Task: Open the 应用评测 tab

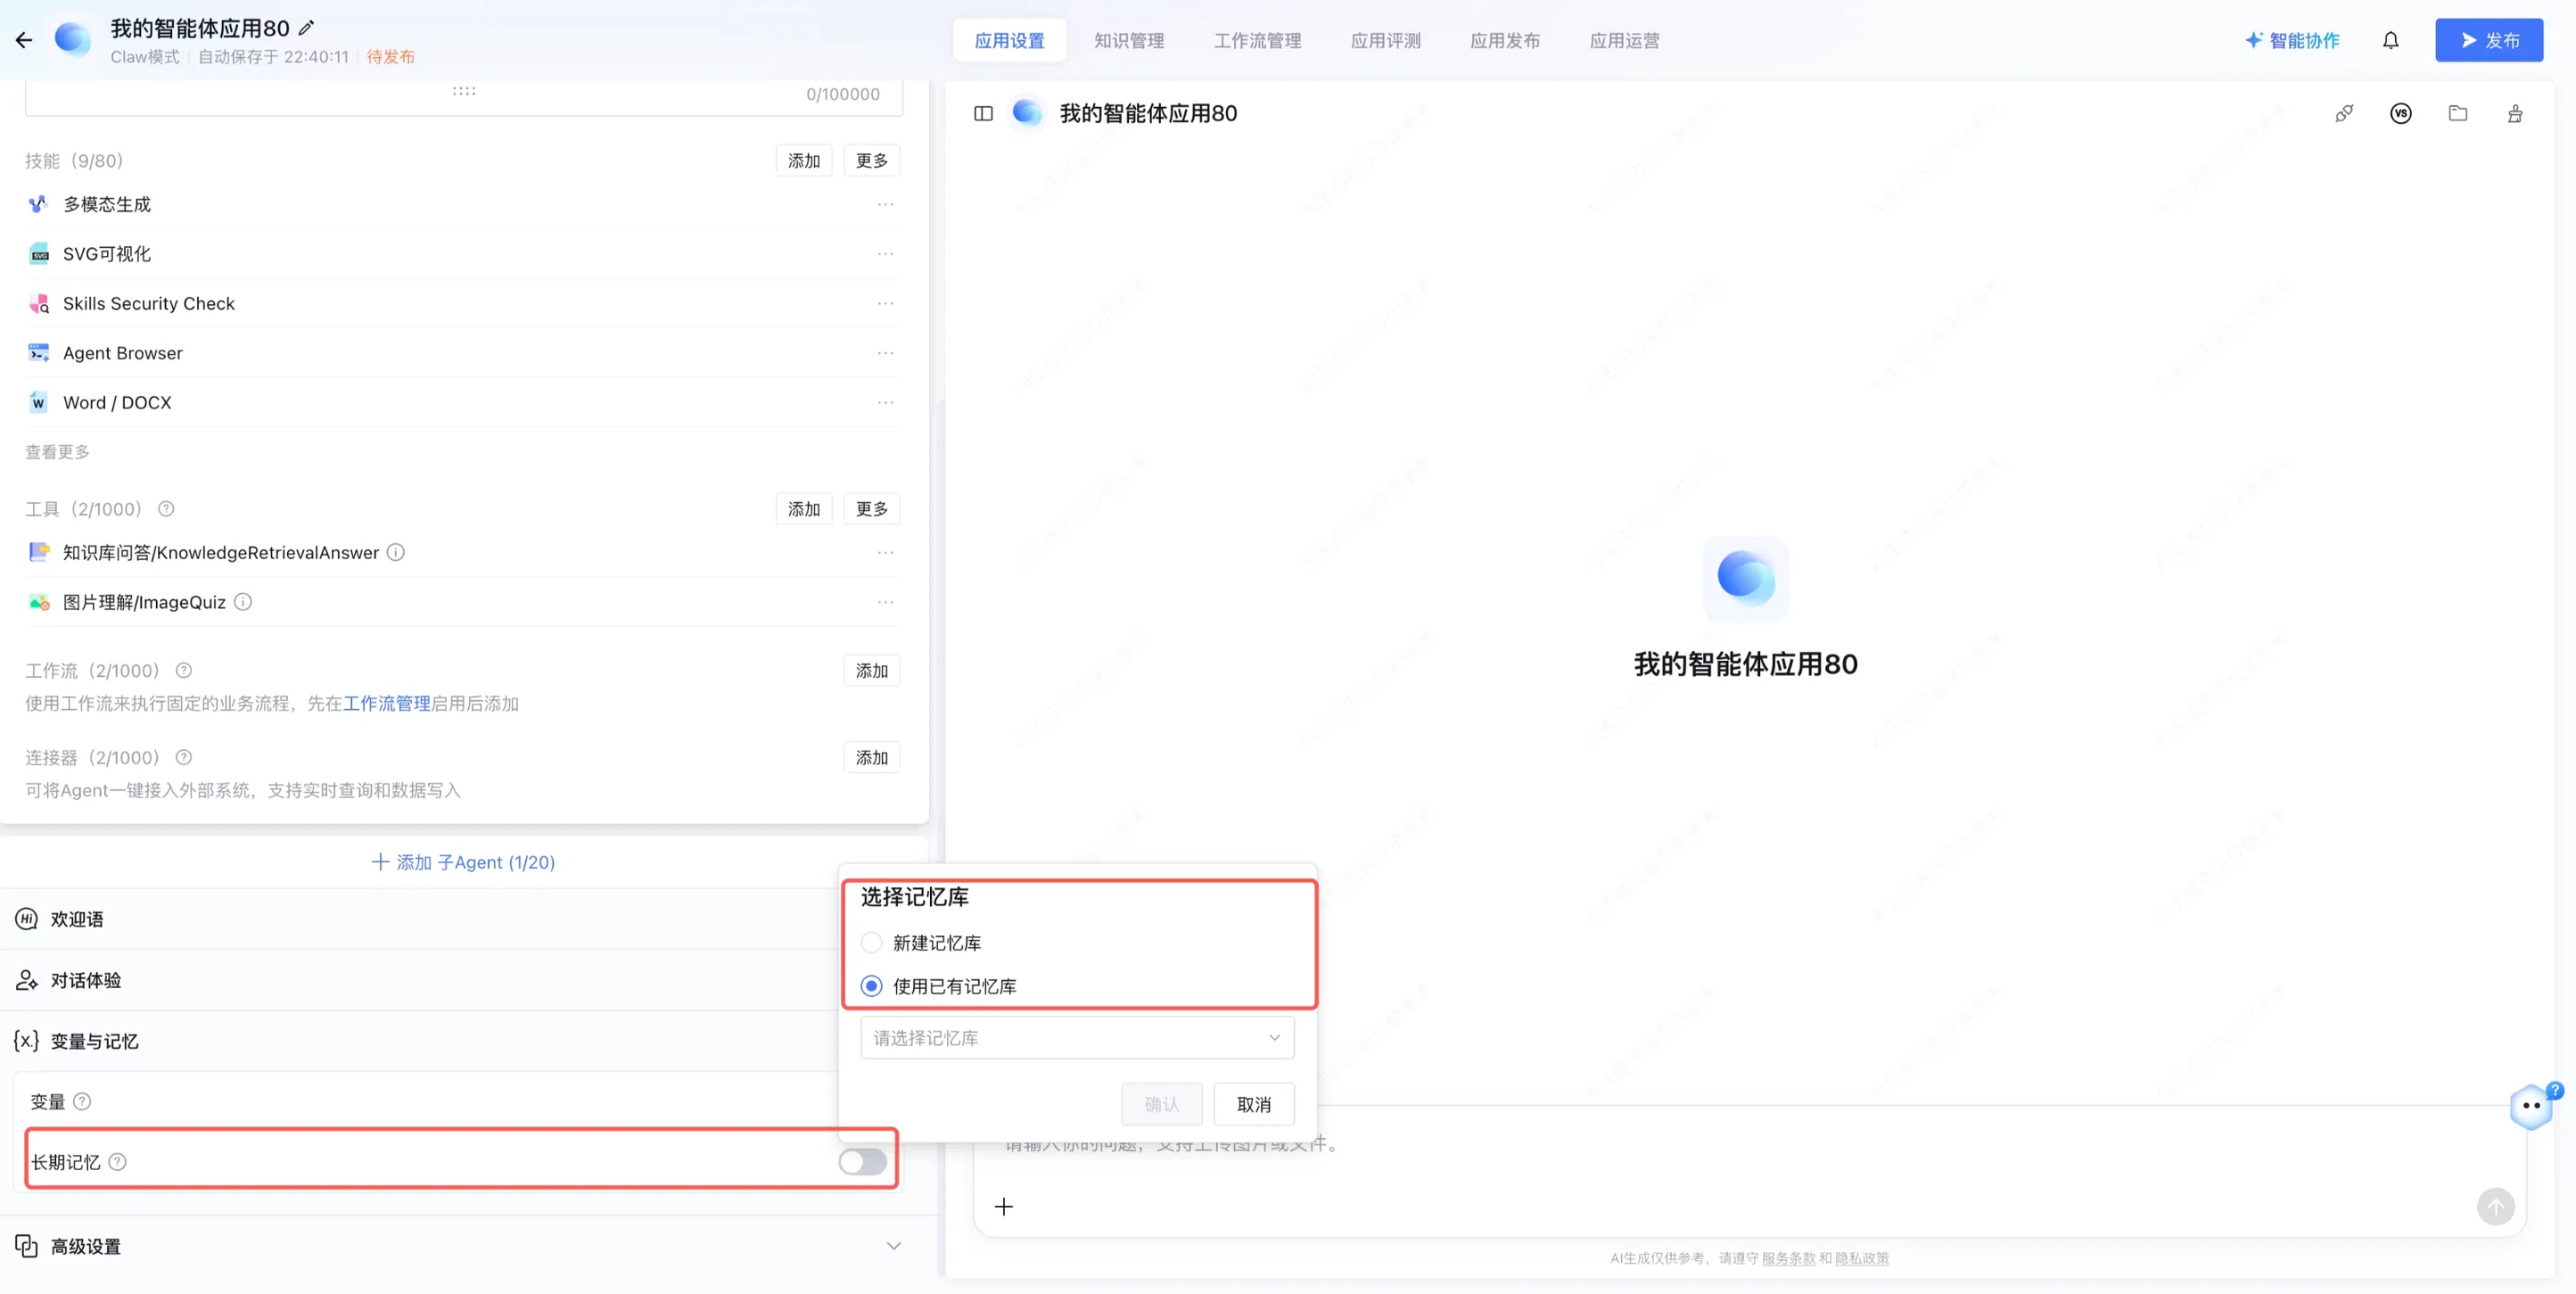Action: click(1385, 40)
